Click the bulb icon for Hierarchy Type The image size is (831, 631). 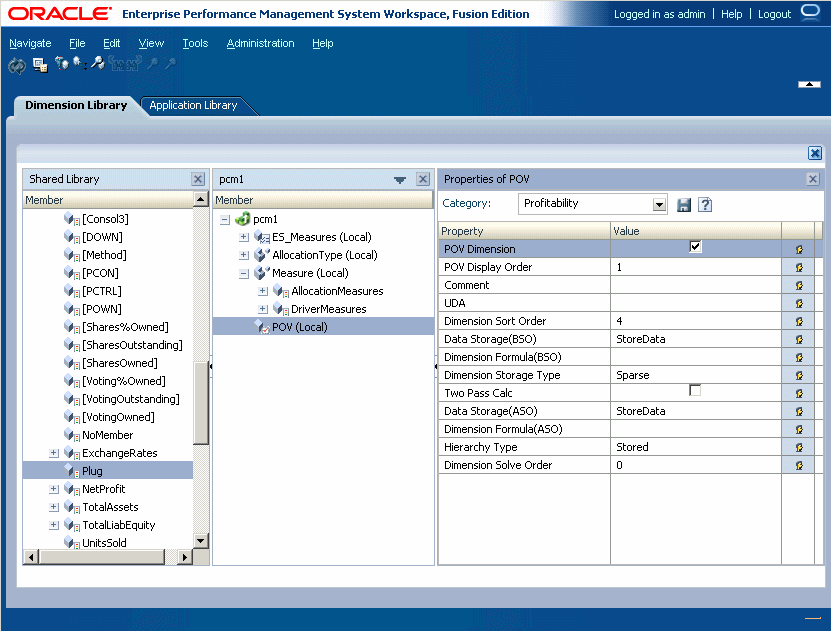[799, 448]
